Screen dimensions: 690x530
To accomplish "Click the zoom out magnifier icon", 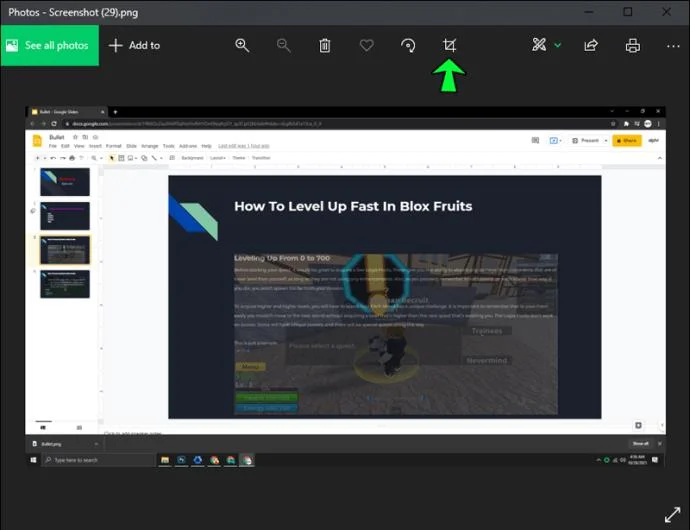I will [283, 45].
